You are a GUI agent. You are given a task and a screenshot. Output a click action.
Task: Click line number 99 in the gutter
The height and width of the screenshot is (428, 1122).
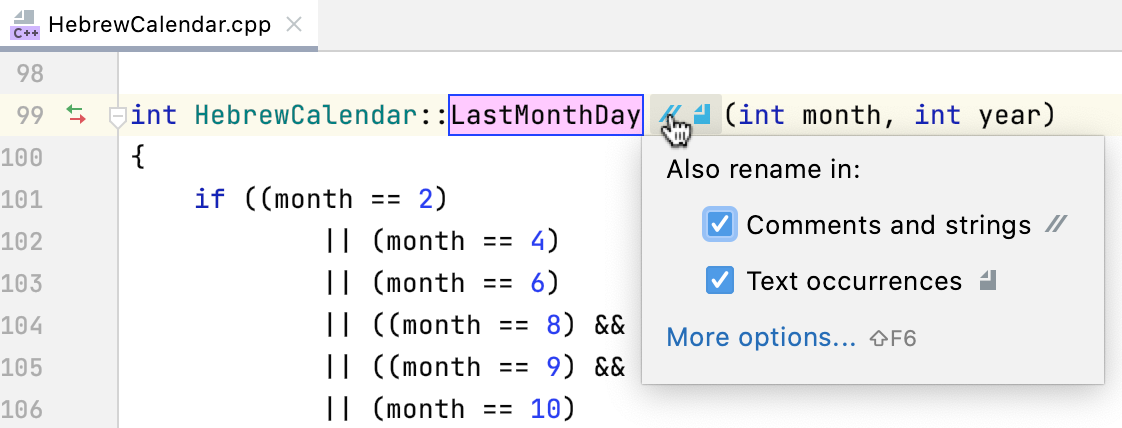click(30, 116)
